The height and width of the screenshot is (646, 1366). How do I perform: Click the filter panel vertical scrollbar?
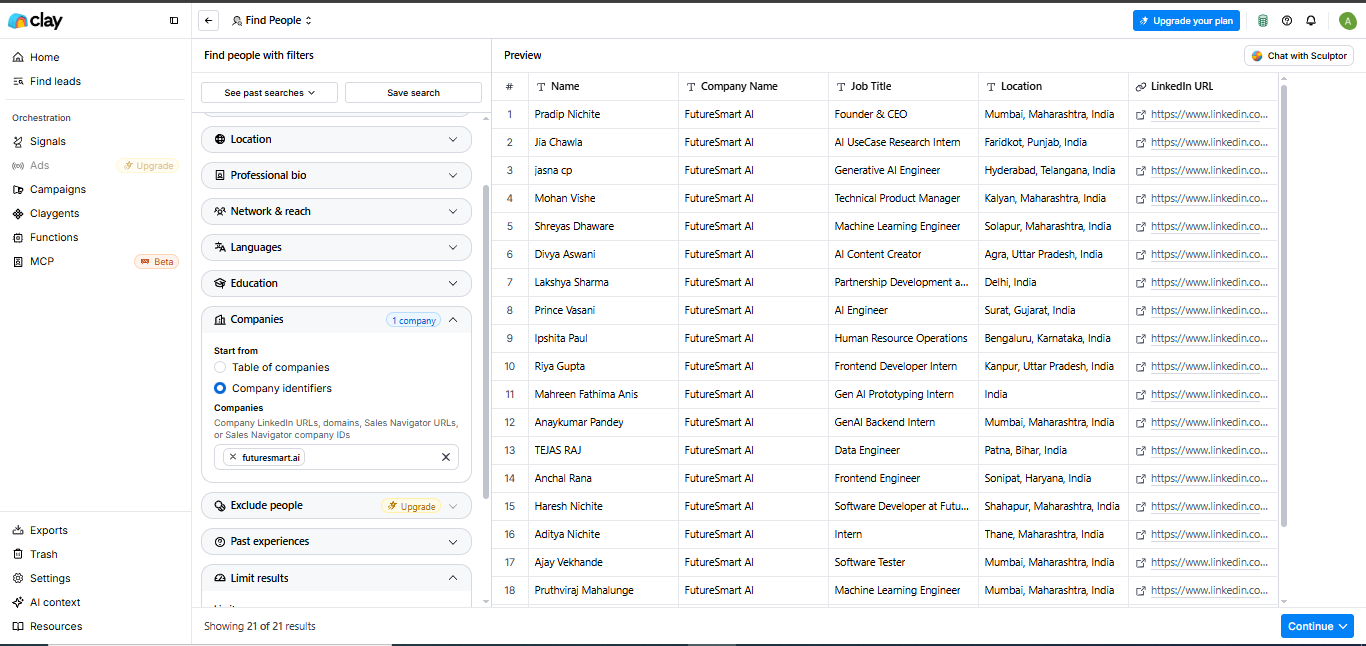(486, 340)
